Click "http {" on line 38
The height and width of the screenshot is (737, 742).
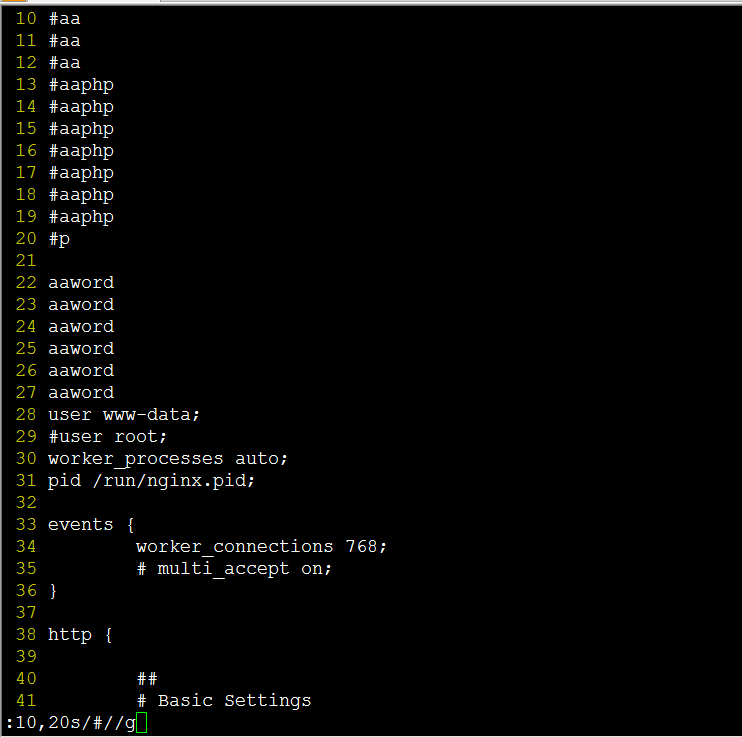(x=80, y=635)
